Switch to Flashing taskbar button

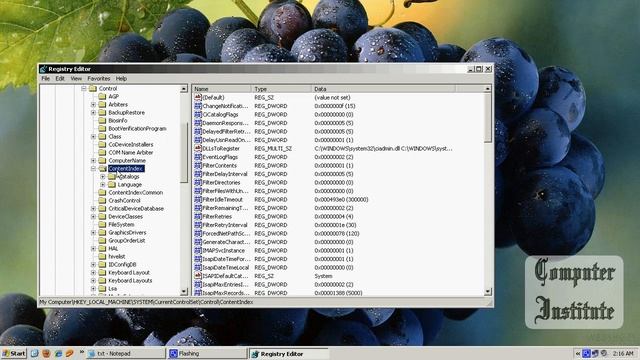pos(207,353)
